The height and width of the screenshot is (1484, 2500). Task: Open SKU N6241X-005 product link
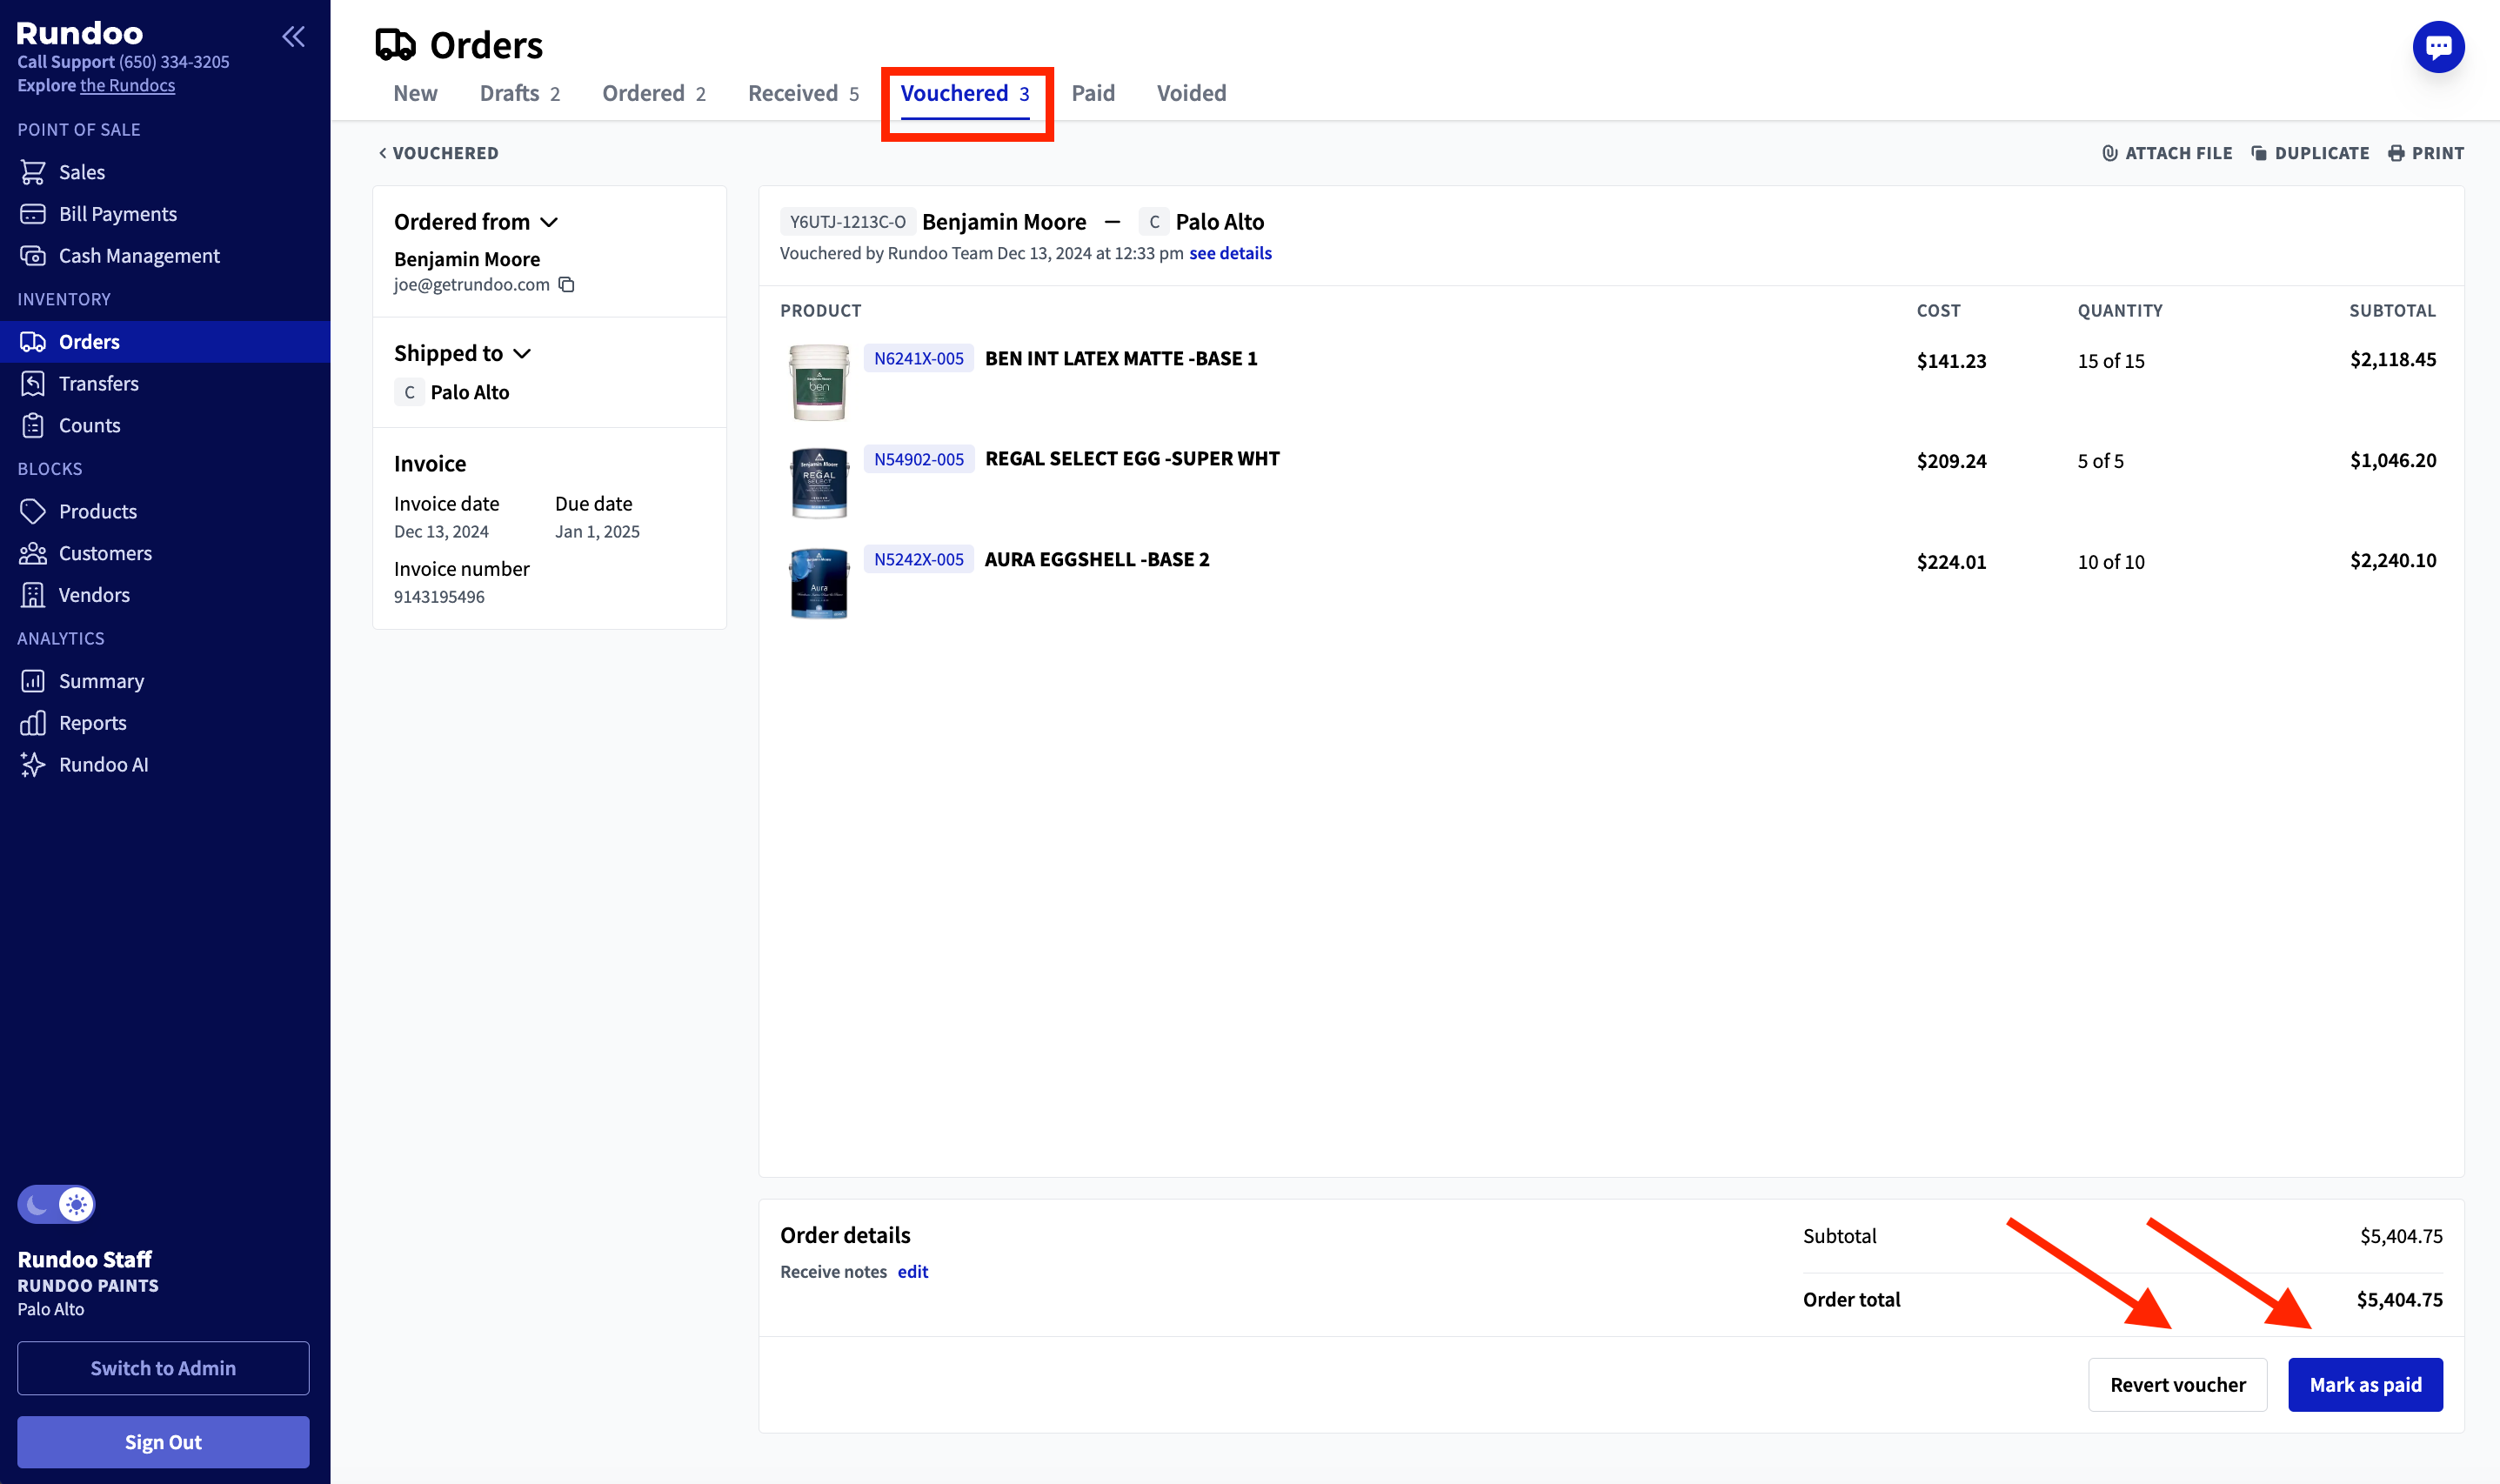pyautogui.click(x=919, y=358)
